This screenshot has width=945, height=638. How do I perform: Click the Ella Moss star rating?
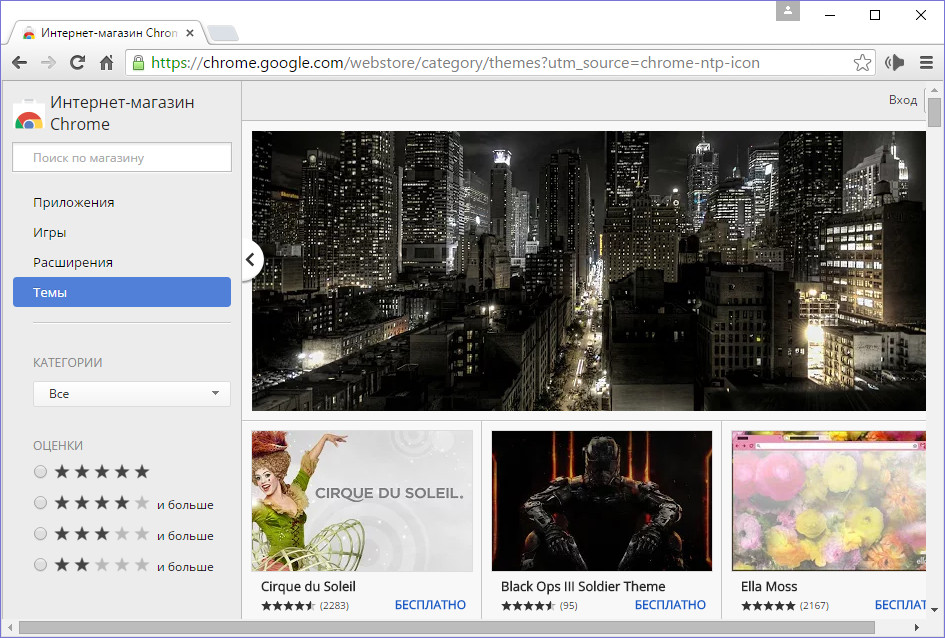(x=768, y=605)
